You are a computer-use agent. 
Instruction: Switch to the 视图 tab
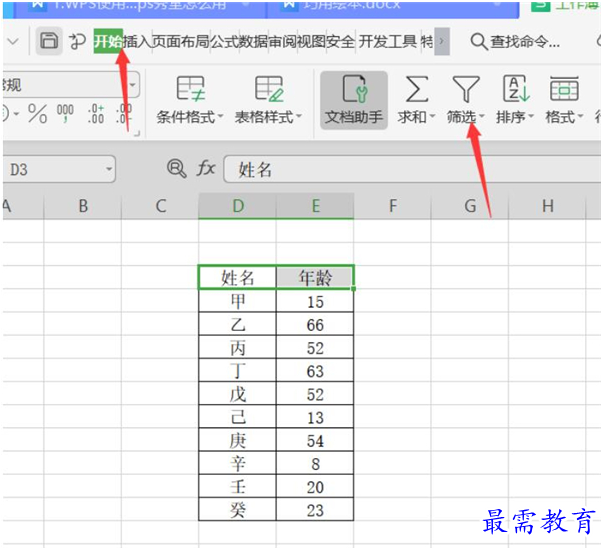click(x=311, y=41)
